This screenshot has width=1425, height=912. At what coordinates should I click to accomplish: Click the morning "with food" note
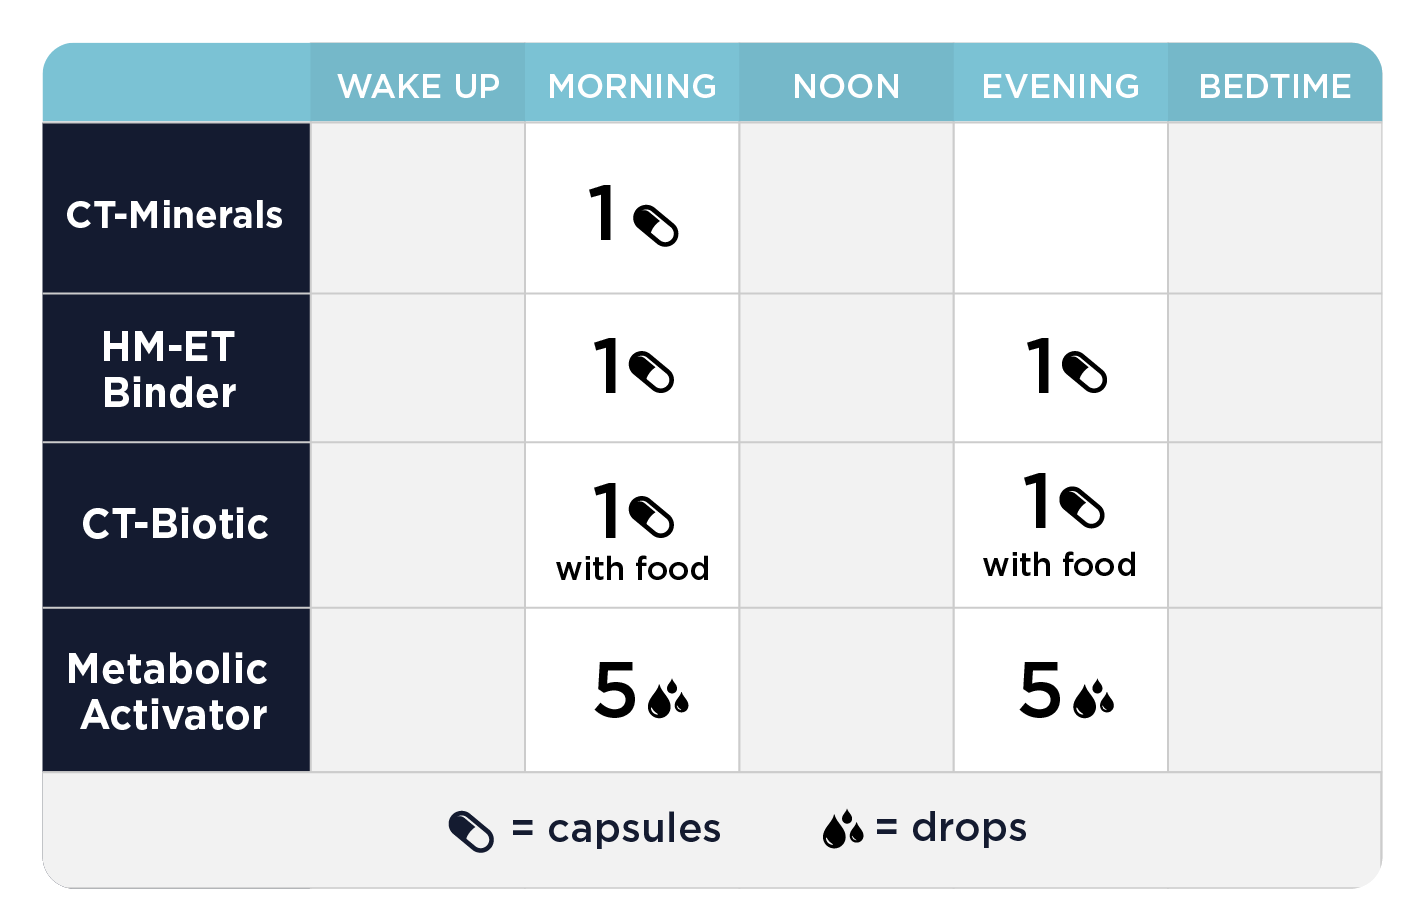tap(632, 569)
